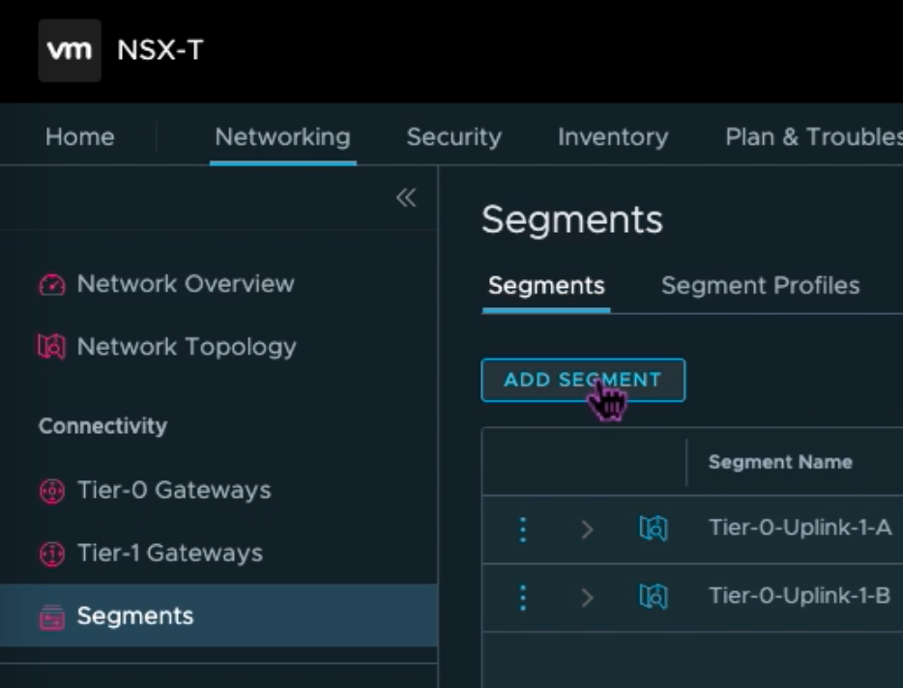This screenshot has width=904, height=688.
Task: Open topology icon for Tier-0-Uplink-1-B
Action: [x=653, y=596]
